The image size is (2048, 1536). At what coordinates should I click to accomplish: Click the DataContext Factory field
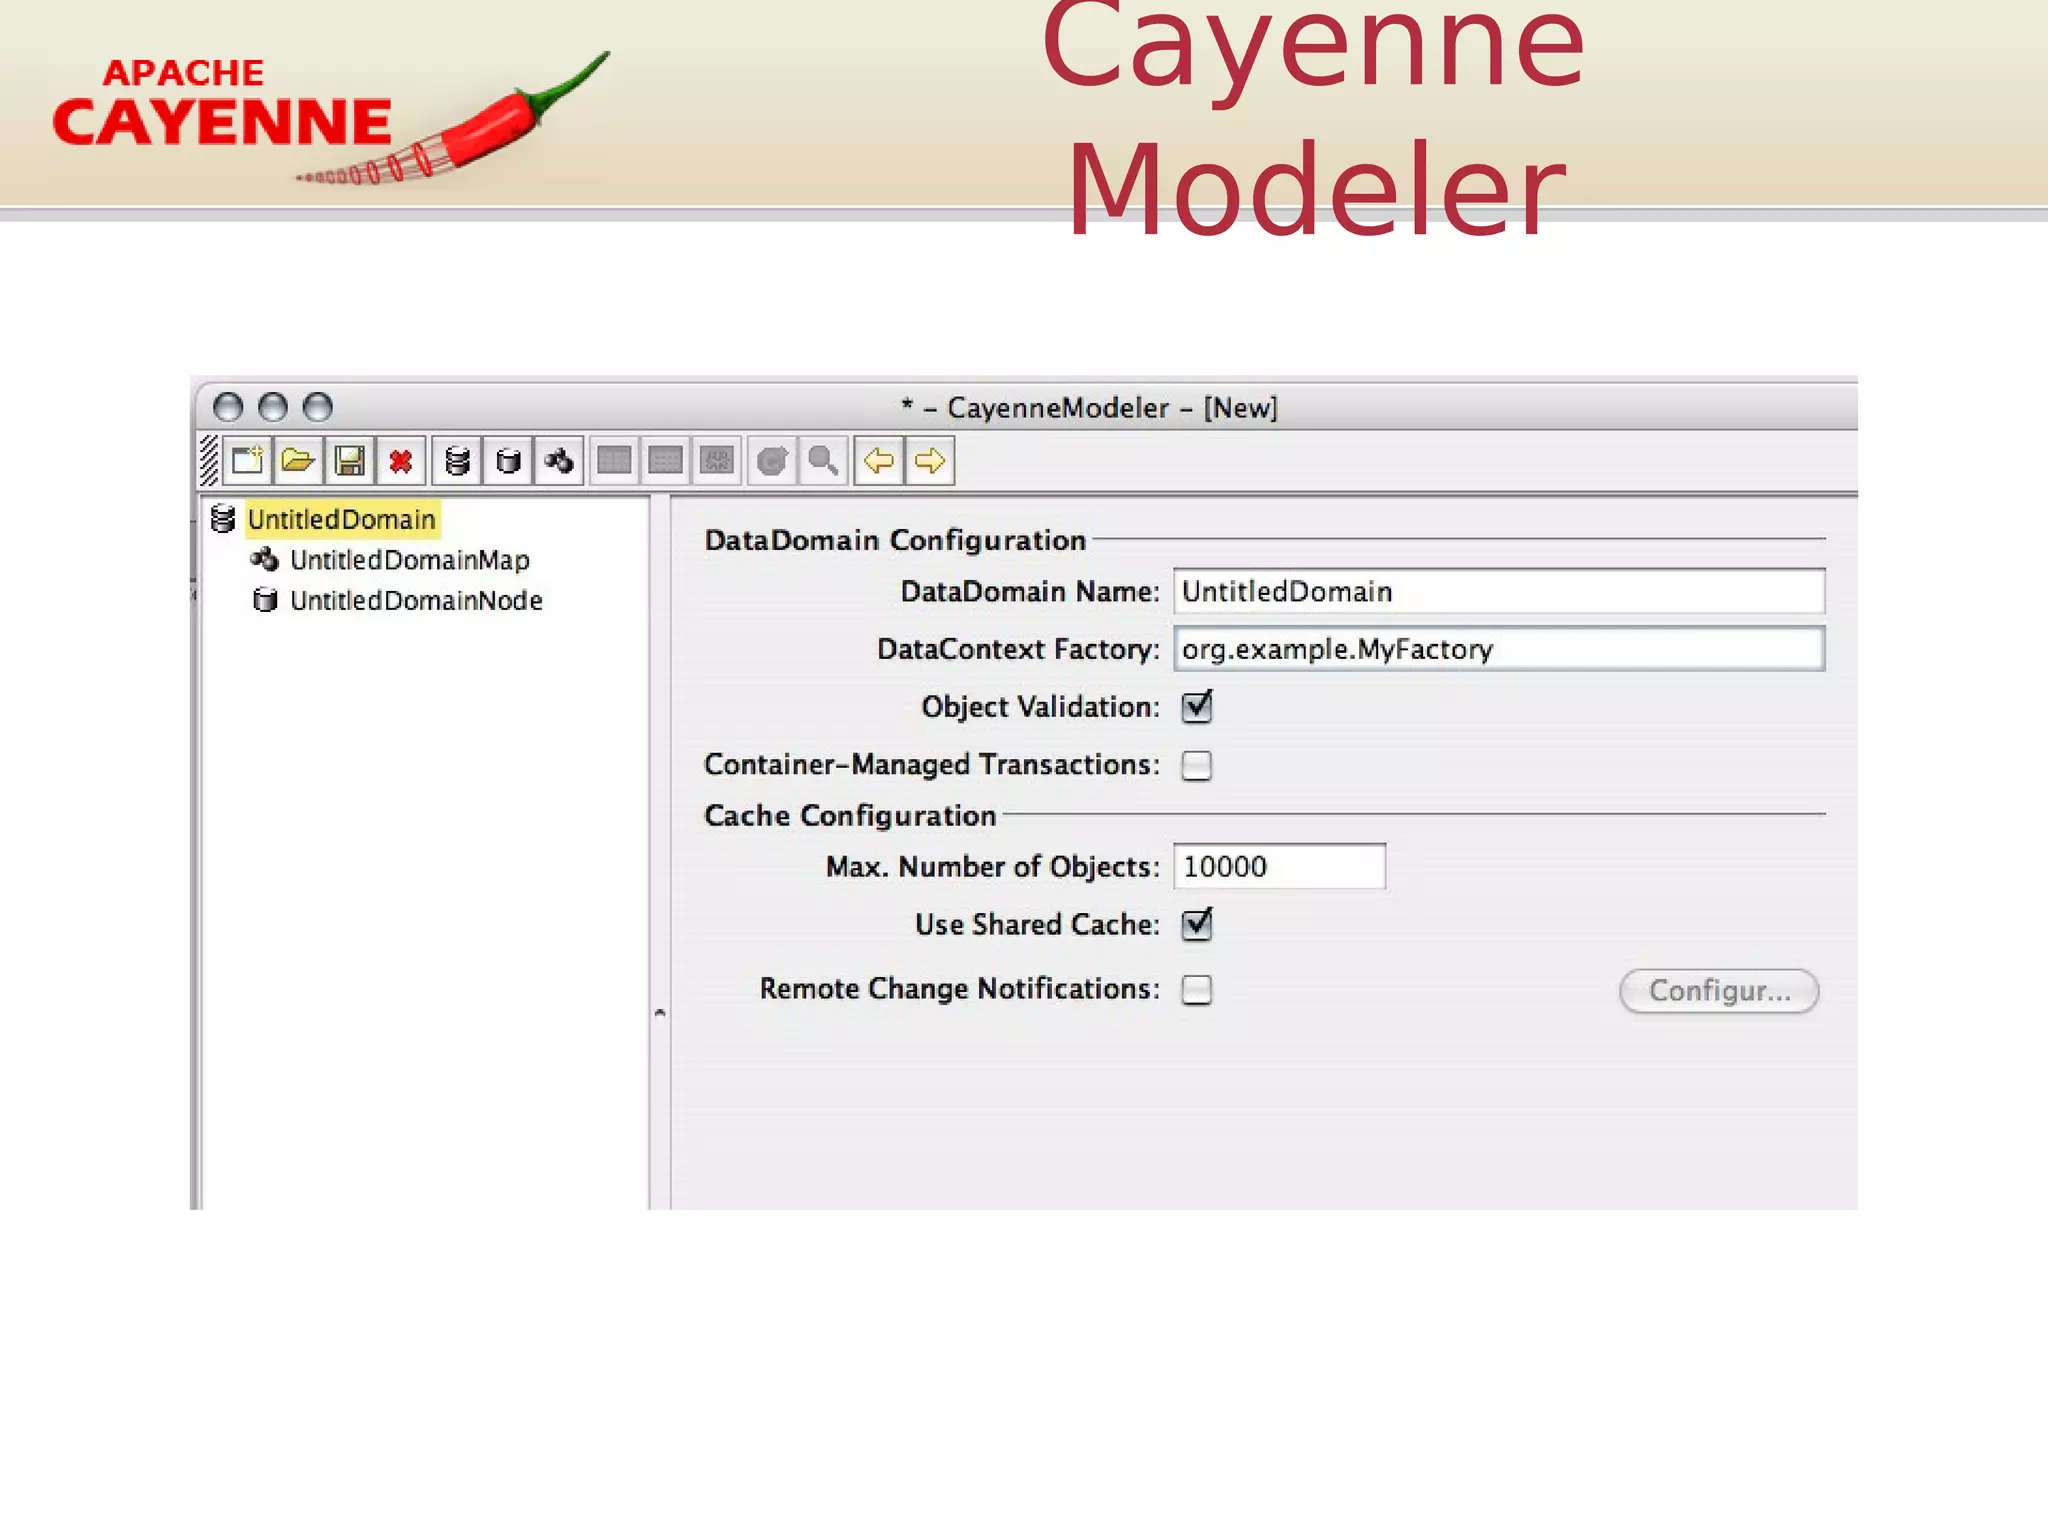(x=1499, y=648)
